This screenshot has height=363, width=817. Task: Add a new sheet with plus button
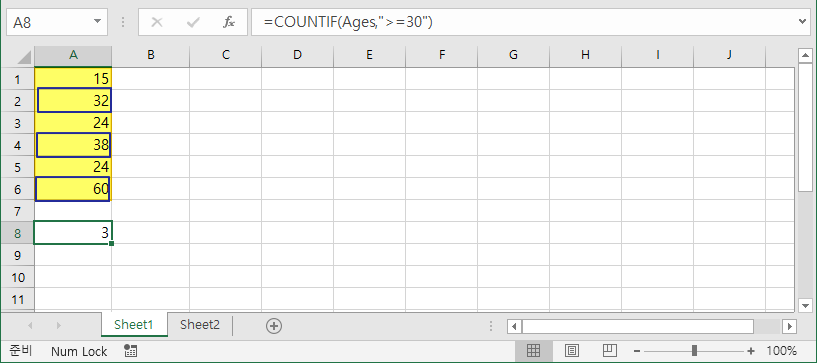click(x=274, y=326)
